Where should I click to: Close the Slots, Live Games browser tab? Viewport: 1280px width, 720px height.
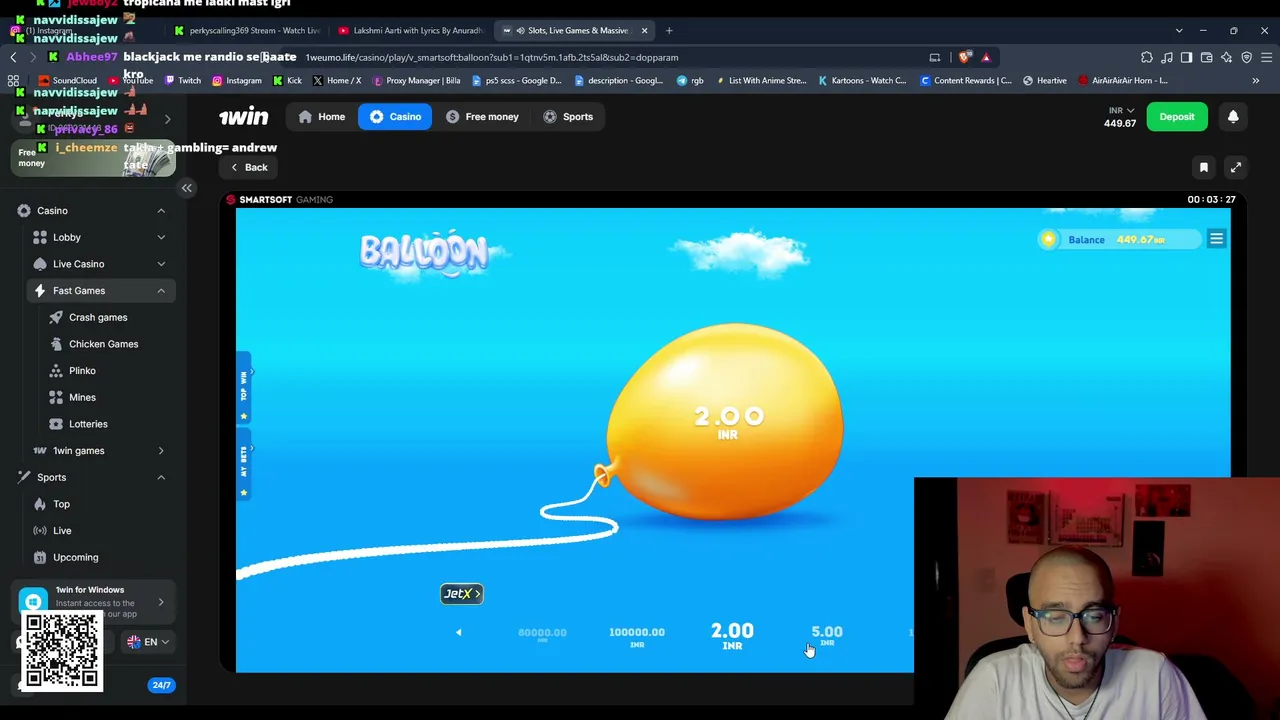644,31
